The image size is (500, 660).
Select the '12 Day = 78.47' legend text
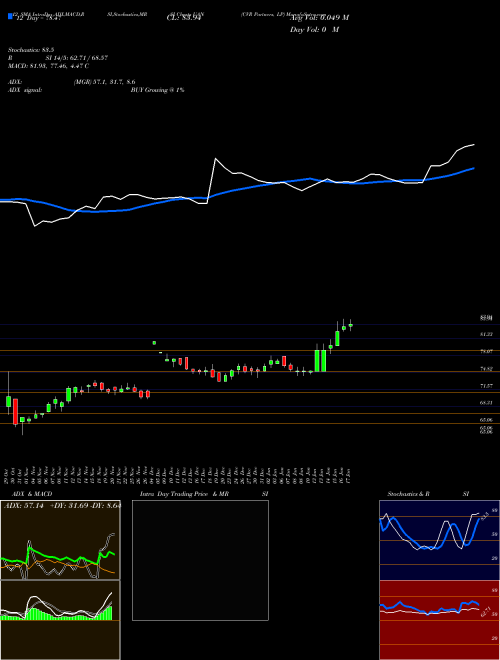(x=39, y=18)
